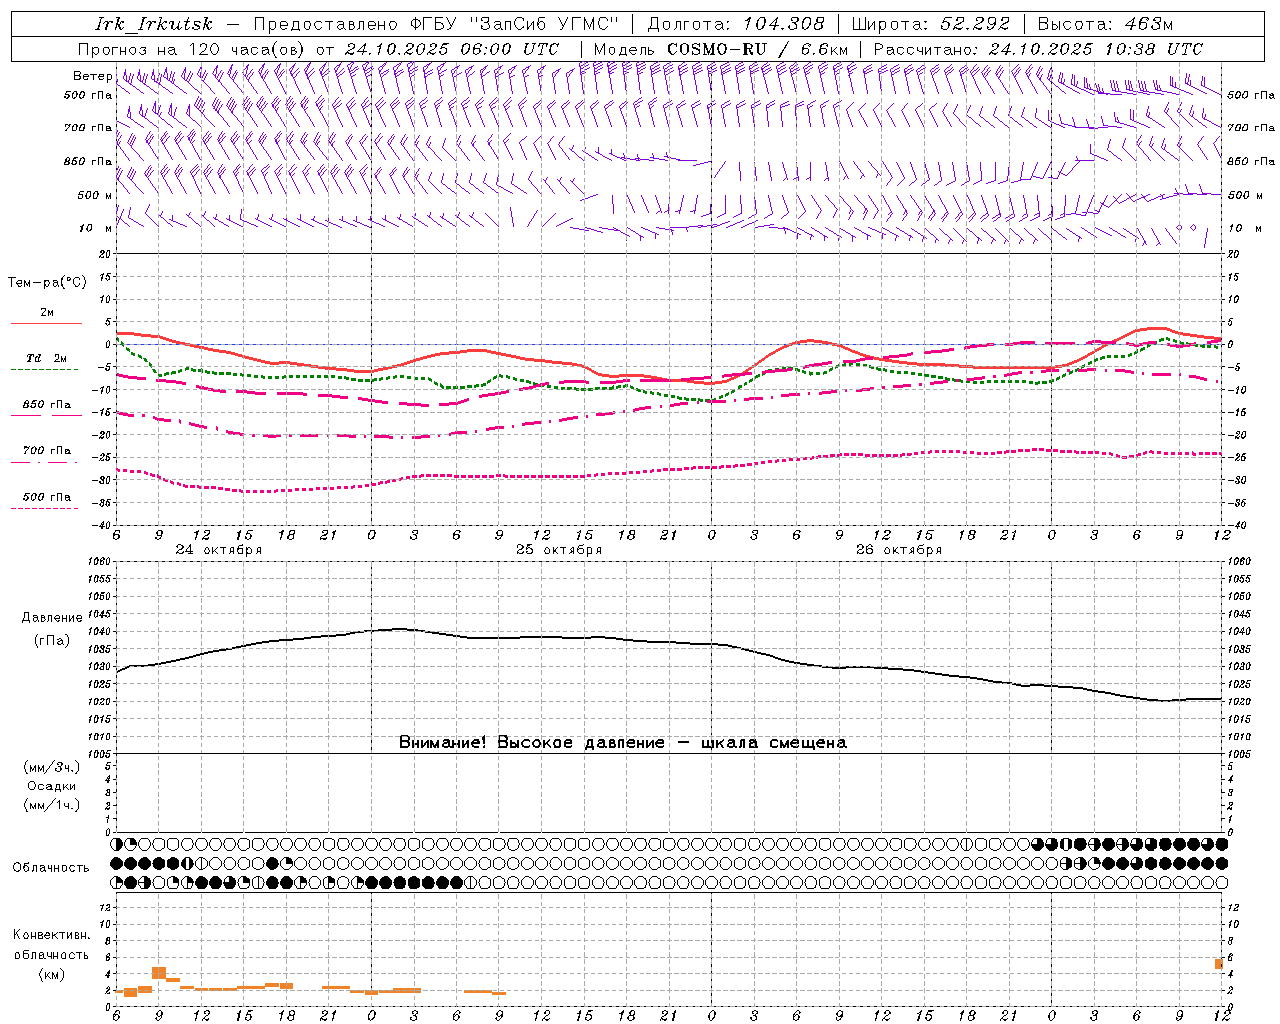This screenshot has width=1280, height=1024.
Task: Click the Давление pressure panel label
Action: [51, 618]
